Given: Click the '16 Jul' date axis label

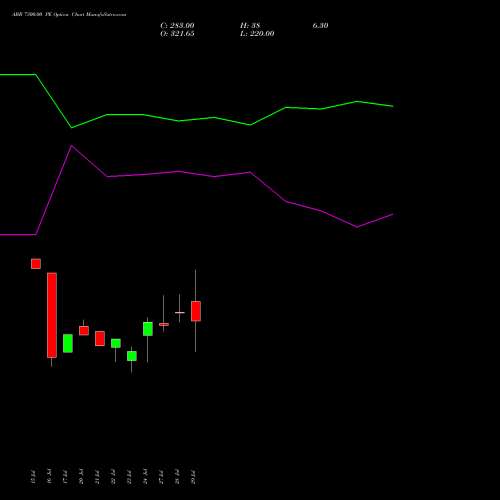Looking at the screenshot, I should [x=49, y=477].
